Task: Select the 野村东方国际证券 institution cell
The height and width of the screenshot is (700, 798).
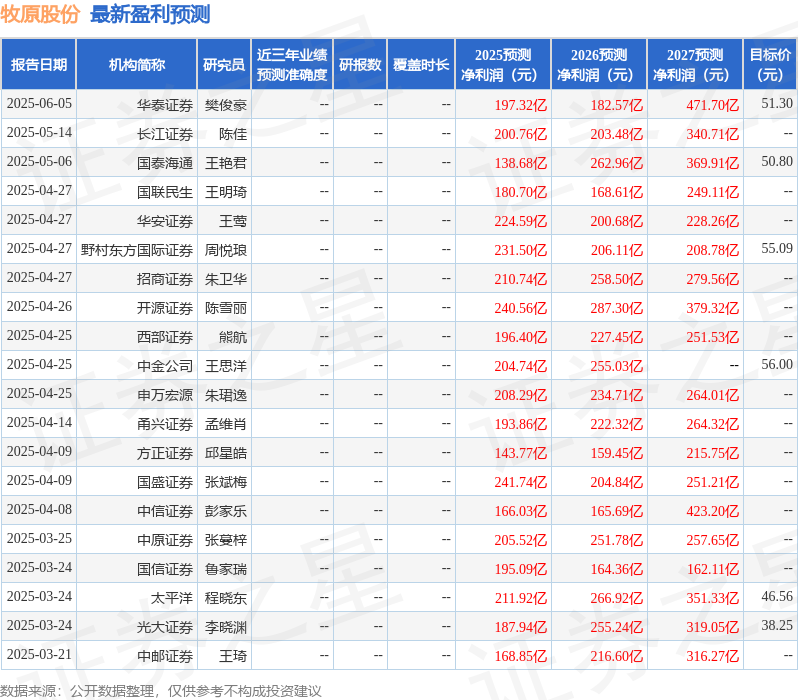Action: tap(137, 250)
